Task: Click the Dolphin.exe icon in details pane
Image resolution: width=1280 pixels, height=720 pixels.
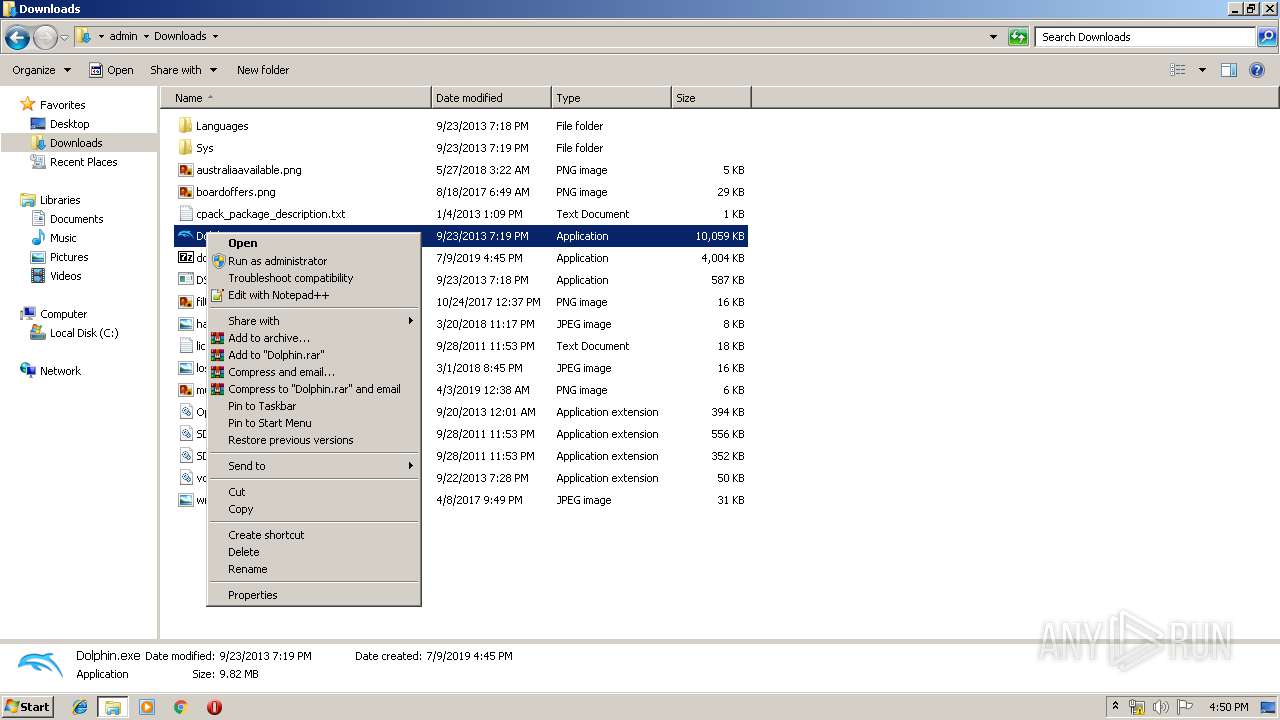Action: [x=40, y=663]
